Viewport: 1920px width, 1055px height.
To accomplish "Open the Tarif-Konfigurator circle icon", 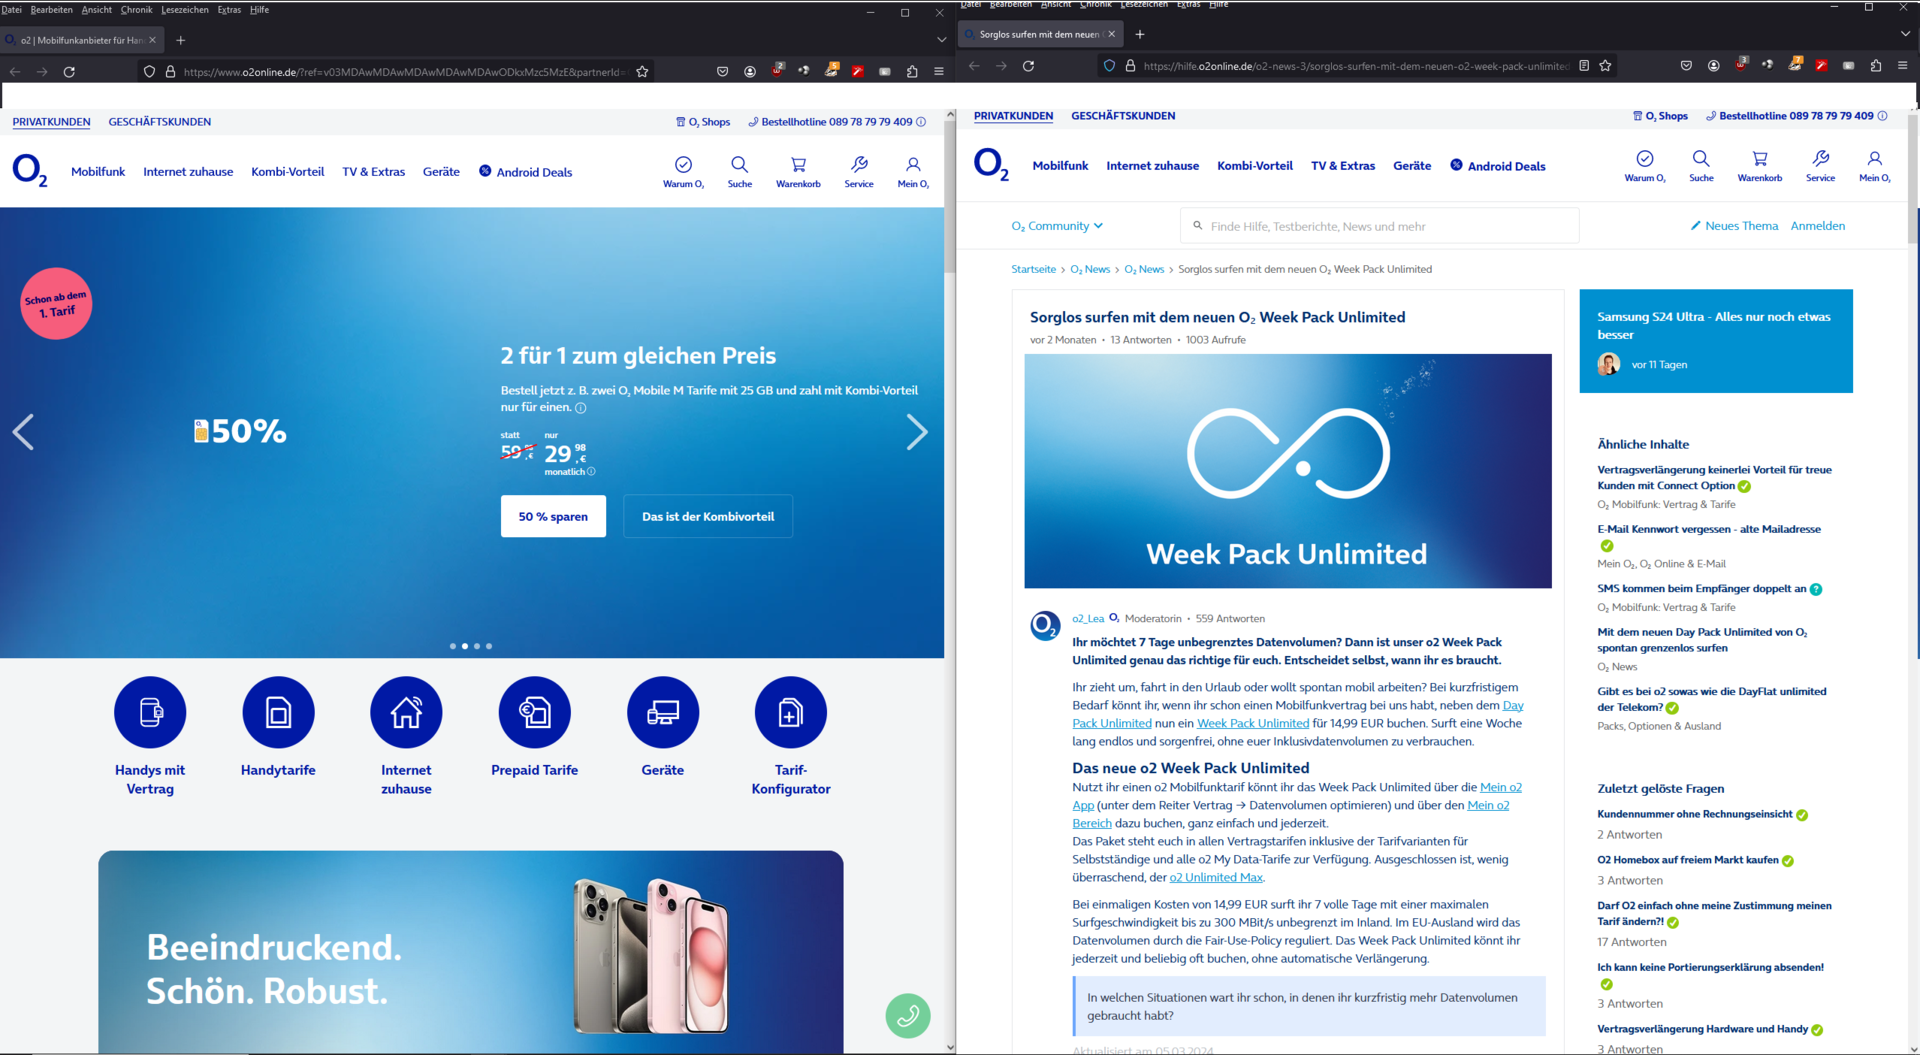I will pyautogui.click(x=790, y=712).
